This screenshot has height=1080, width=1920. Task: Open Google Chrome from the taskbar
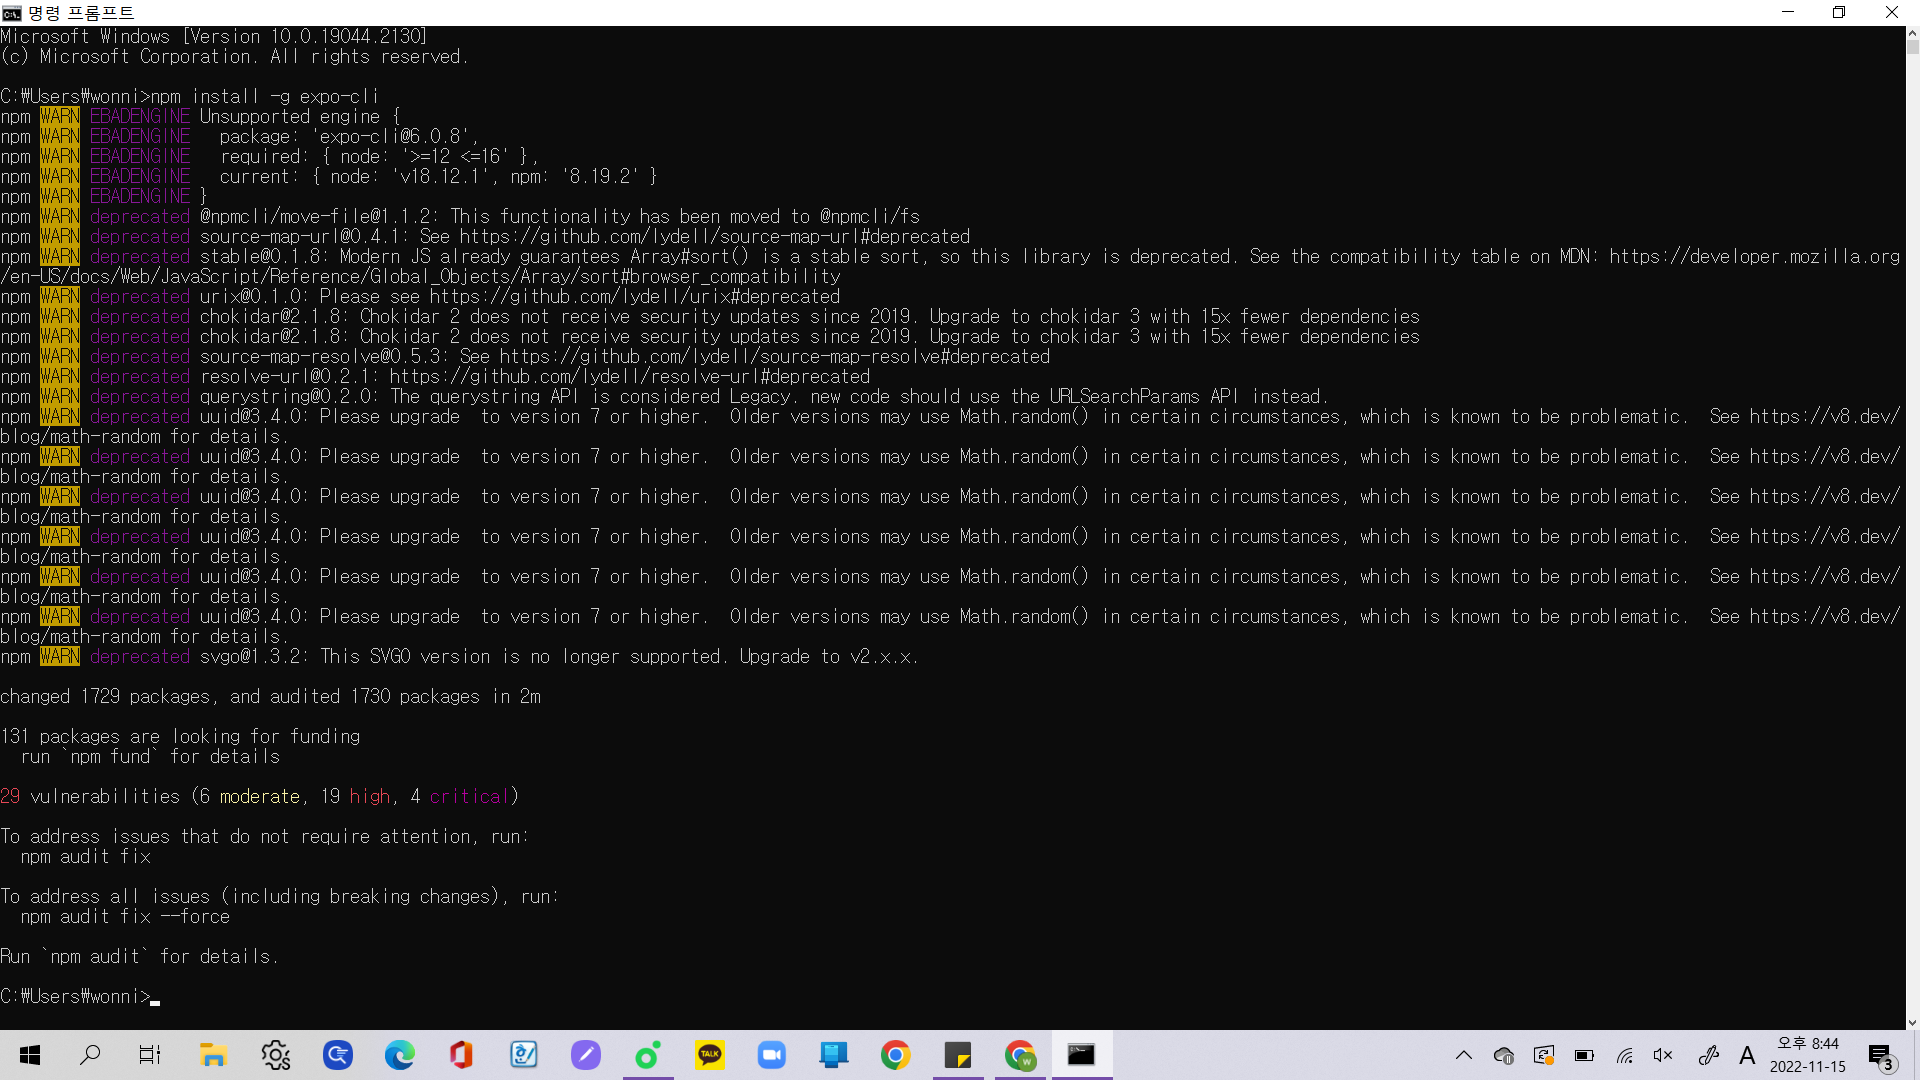[896, 1055]
